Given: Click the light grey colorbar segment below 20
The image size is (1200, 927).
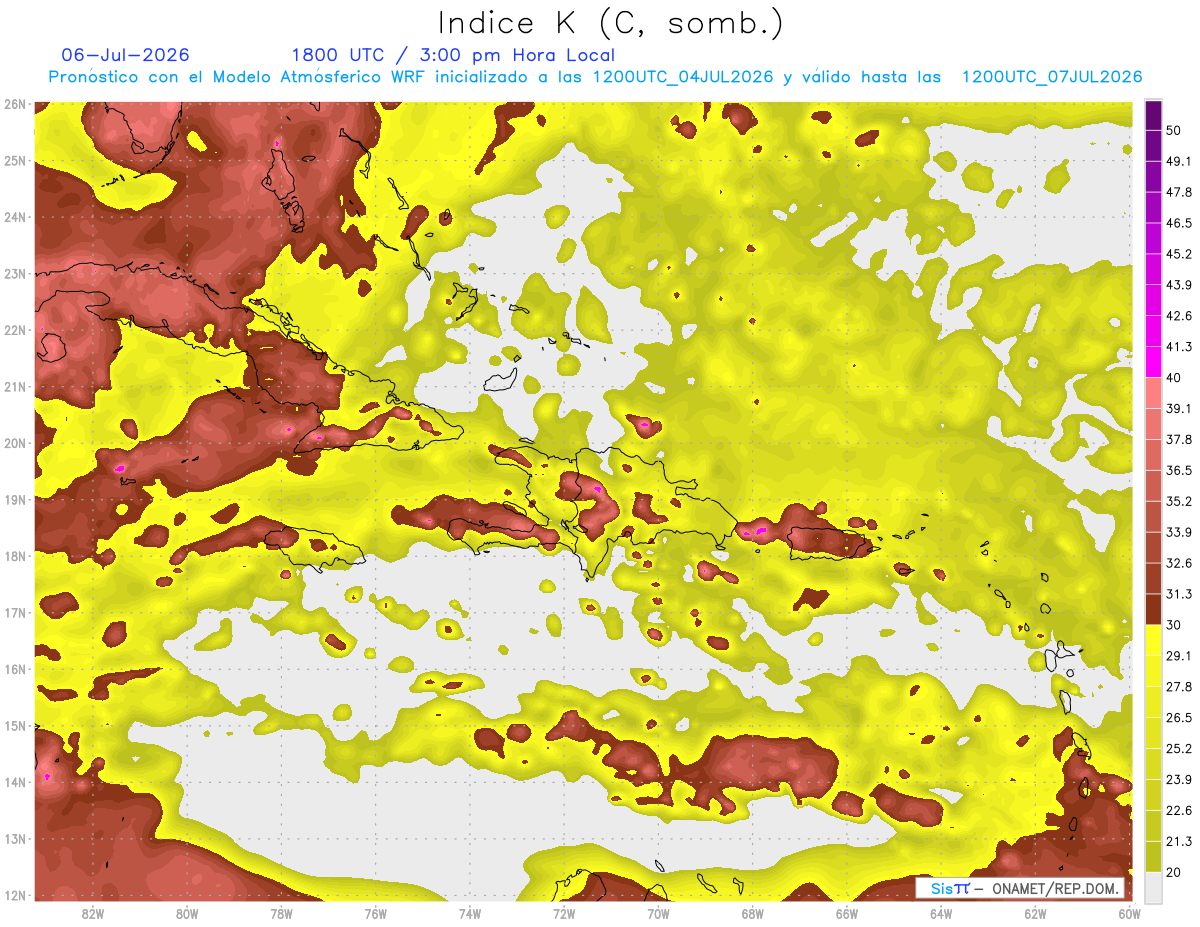Looking at the screenshot, I should 1153,886.
